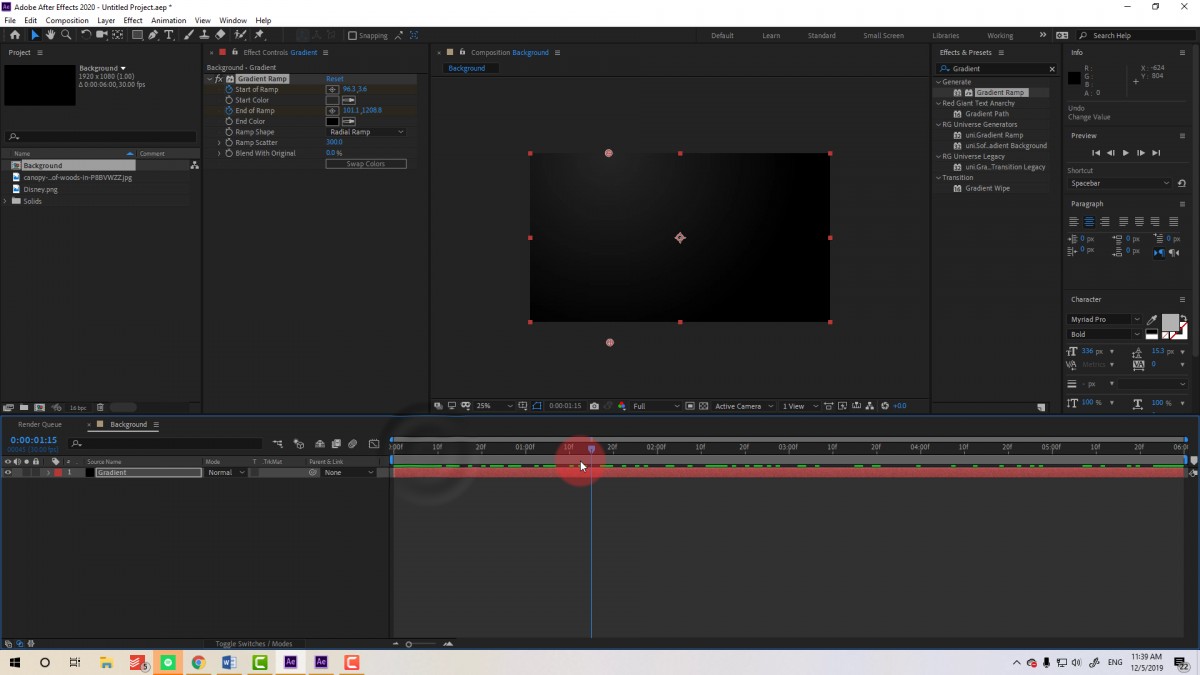
Task: Switch to Render Queue tab
Action: [40, 424]
